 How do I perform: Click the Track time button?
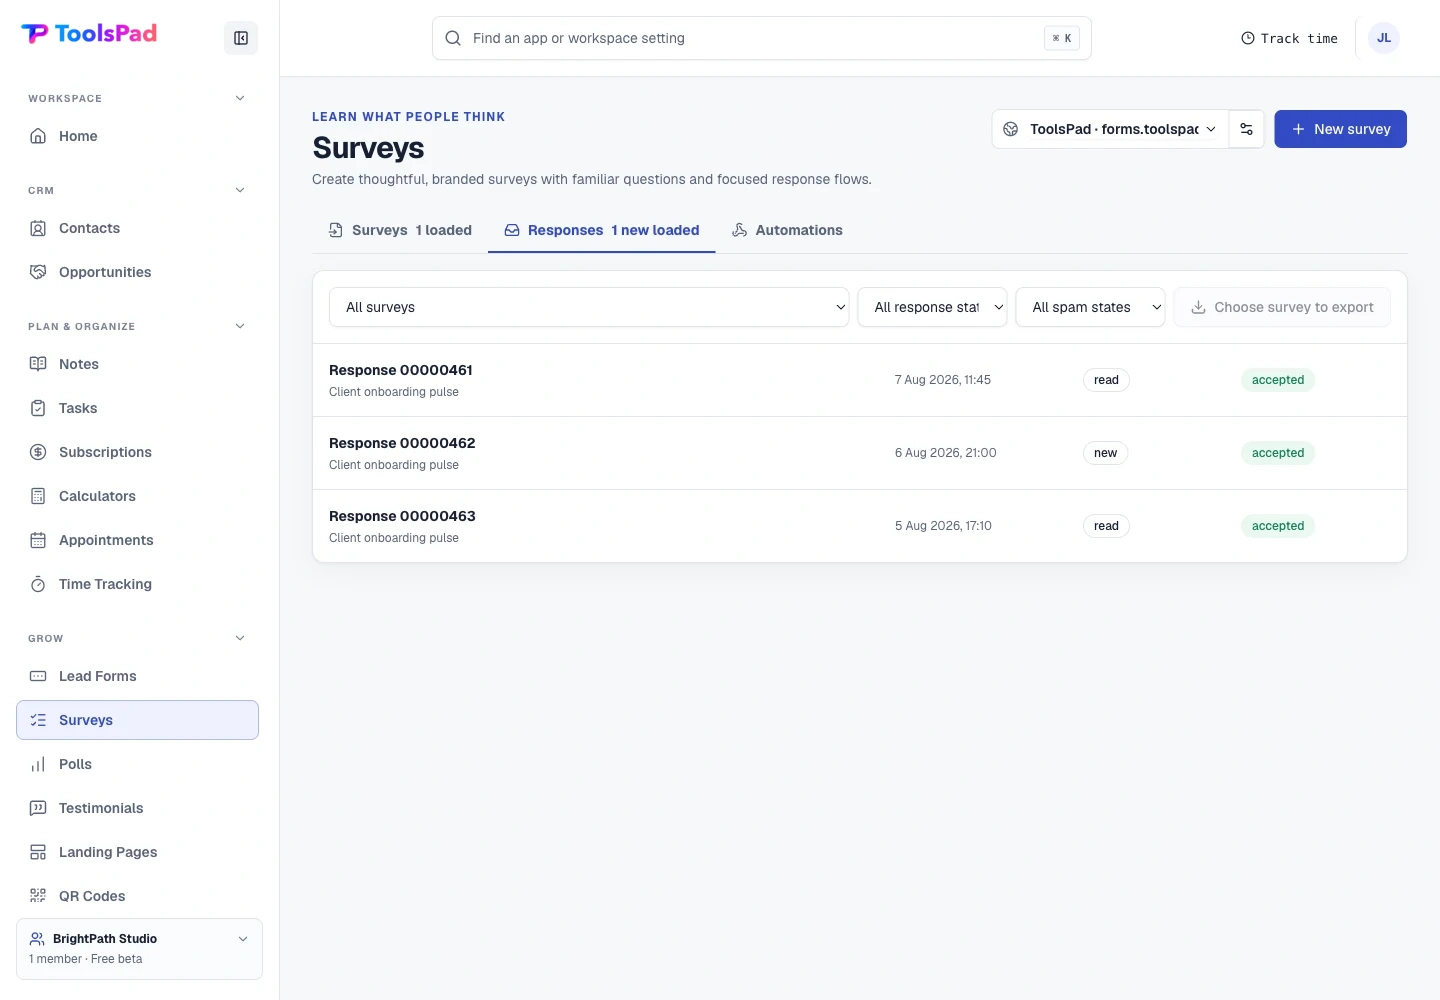1289,38
